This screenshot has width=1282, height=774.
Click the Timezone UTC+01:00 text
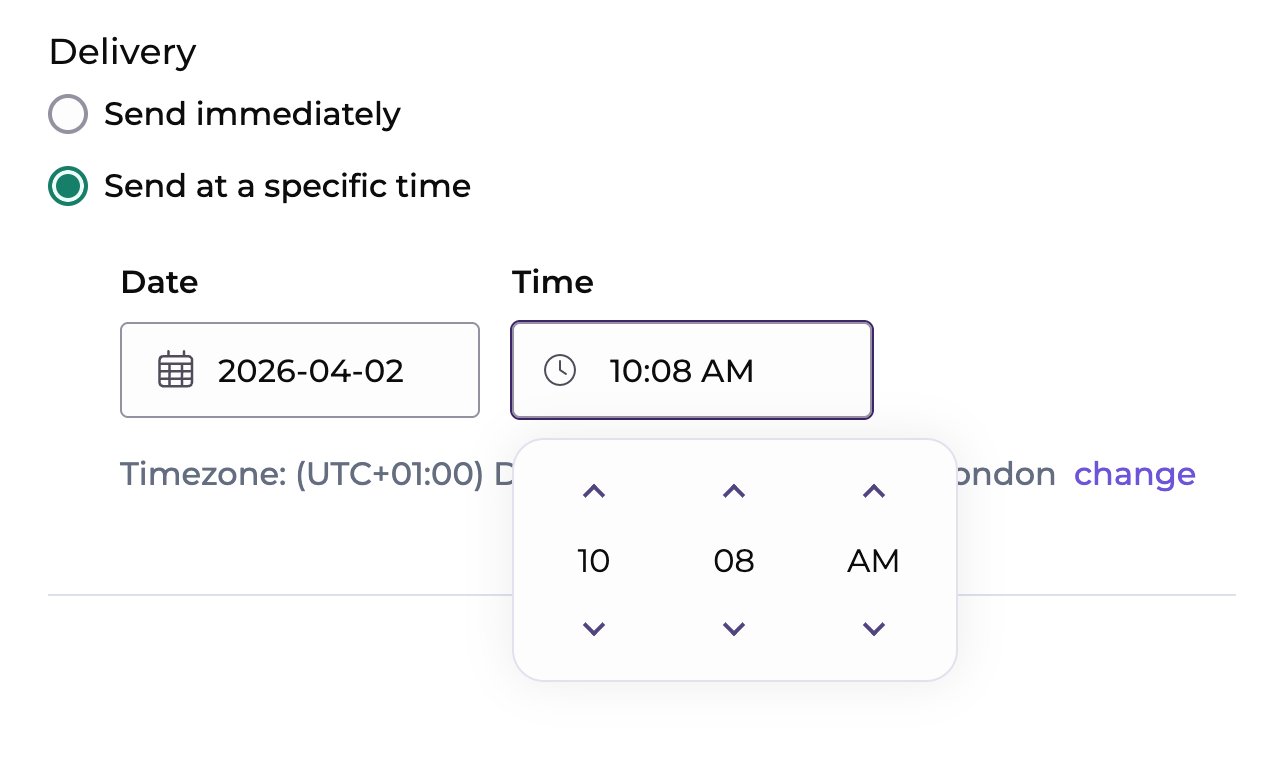click(300, 474)
